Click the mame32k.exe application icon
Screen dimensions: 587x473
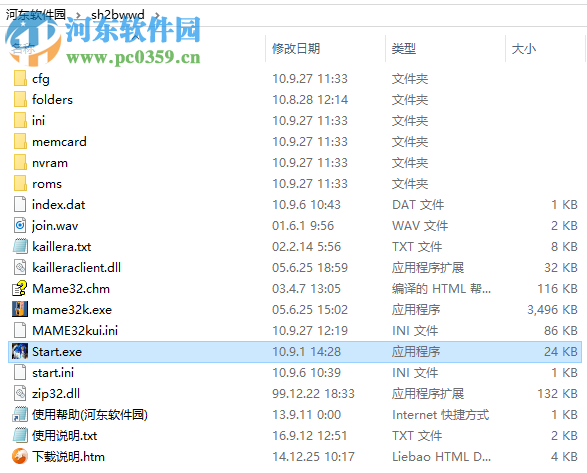[x=20, y=309]
